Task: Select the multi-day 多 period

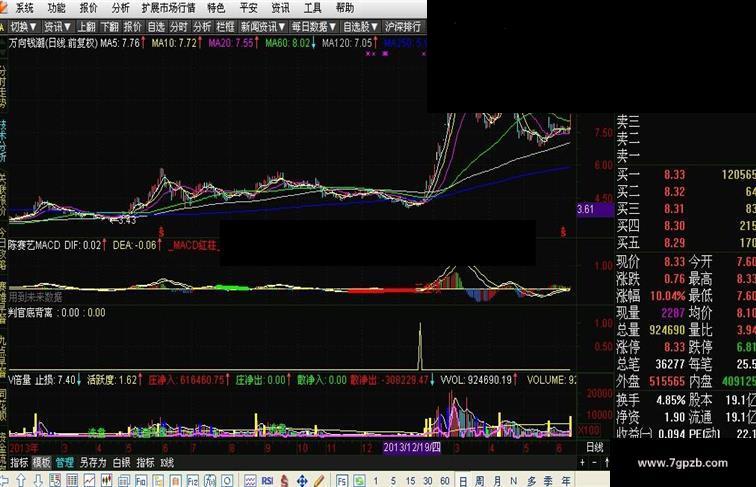Action: [531, 481]
